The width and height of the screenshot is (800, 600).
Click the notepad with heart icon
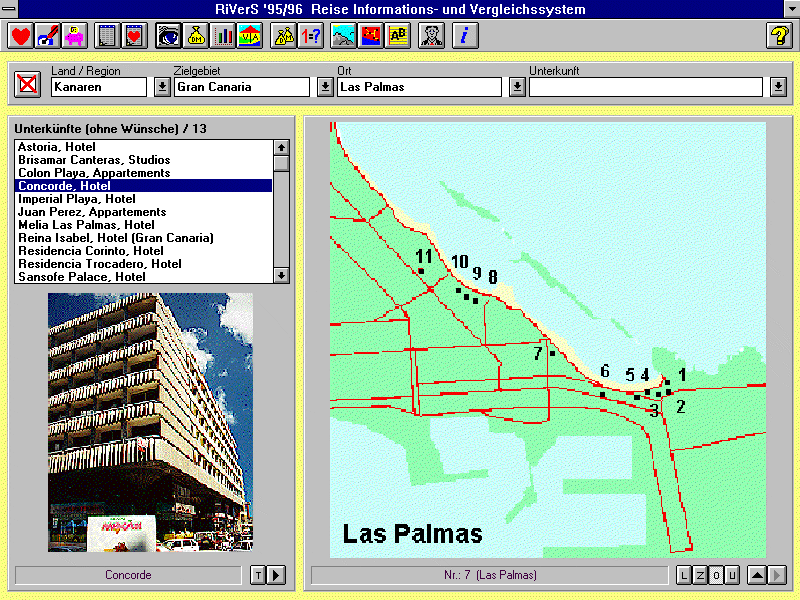[134, 37]
